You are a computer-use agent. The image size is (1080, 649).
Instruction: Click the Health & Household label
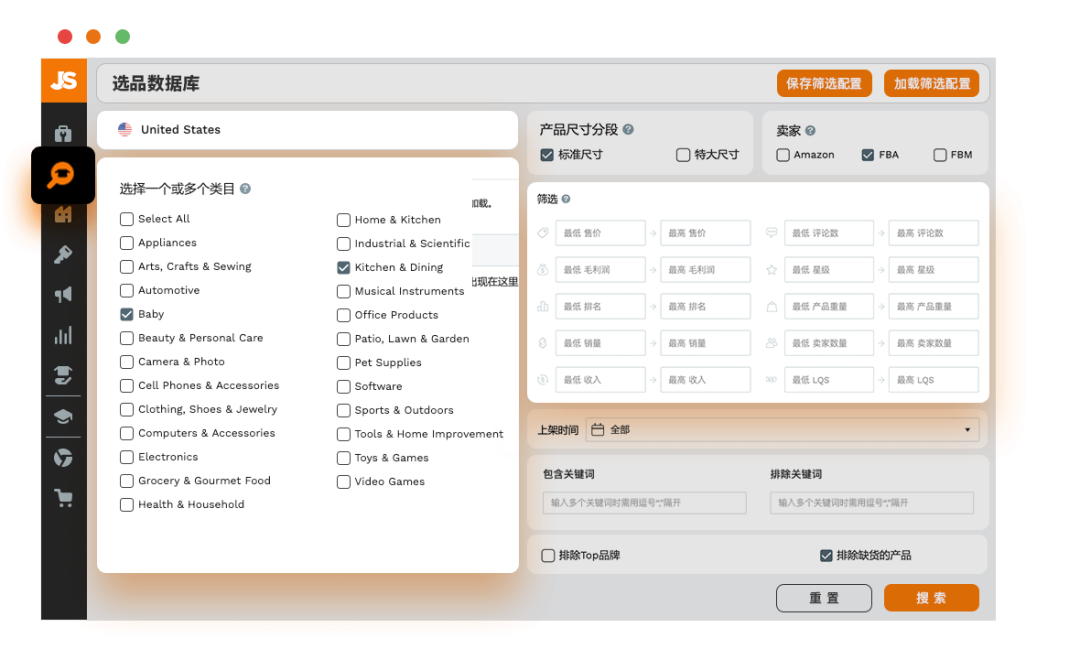pos(191,504)
